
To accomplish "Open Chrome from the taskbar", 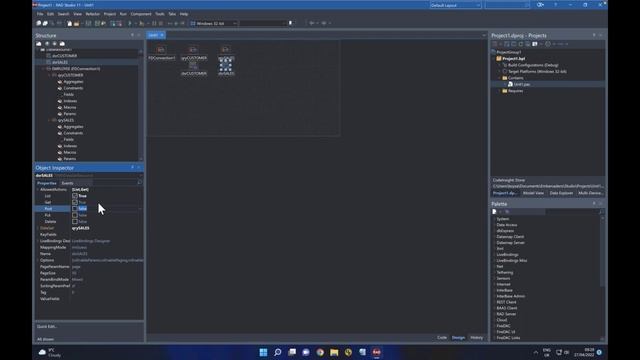I will (x=320, y=352).
